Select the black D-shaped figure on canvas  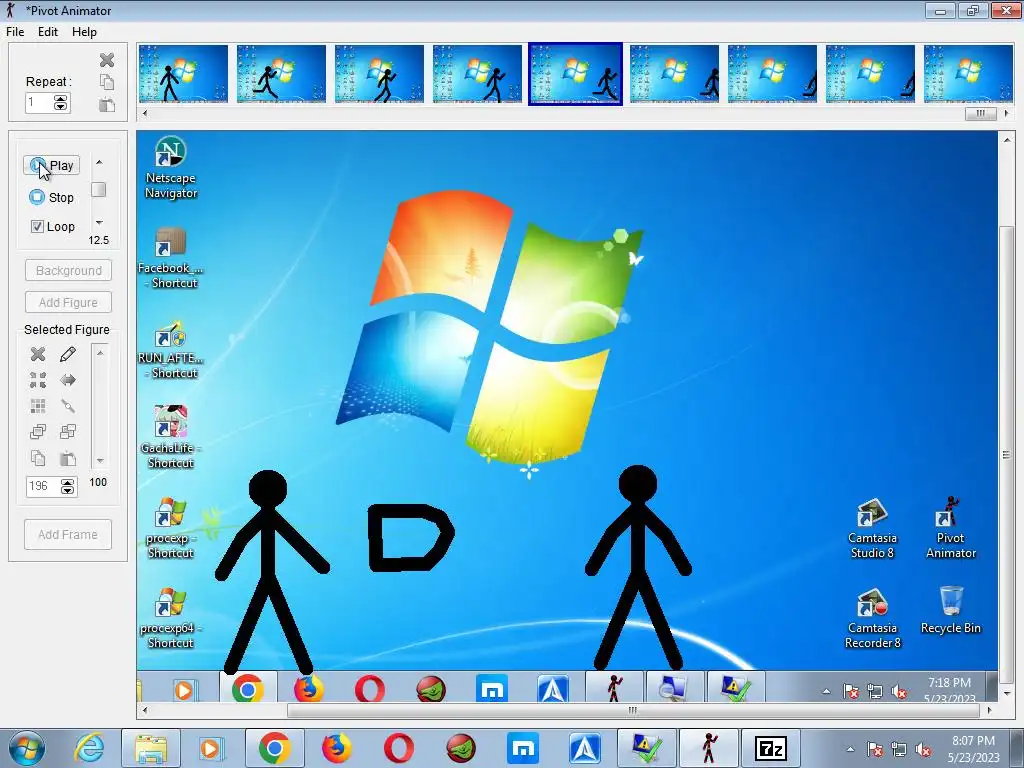click(x=410, y=537)
